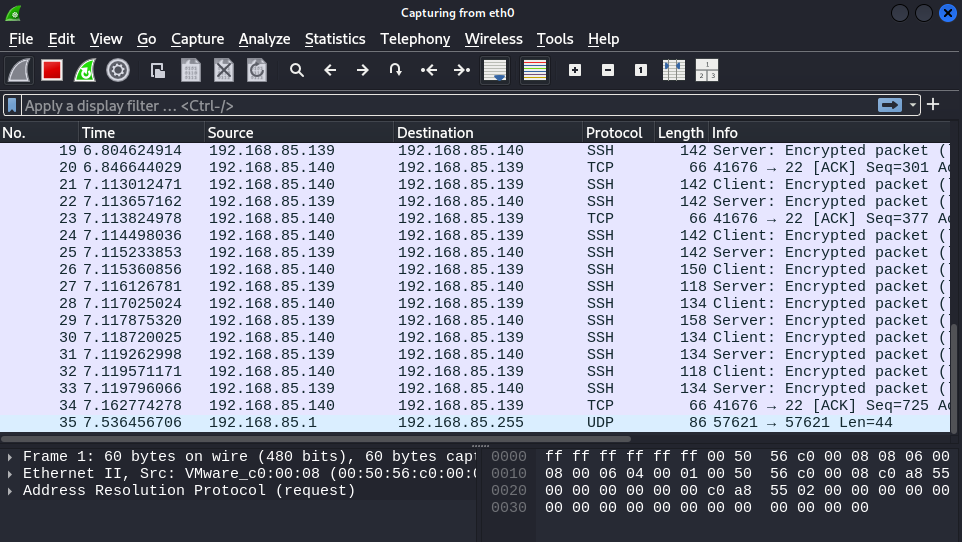This screenshot has width=962, height=542.
Task: Zoom in on packet text
Action: click(575, 70)
